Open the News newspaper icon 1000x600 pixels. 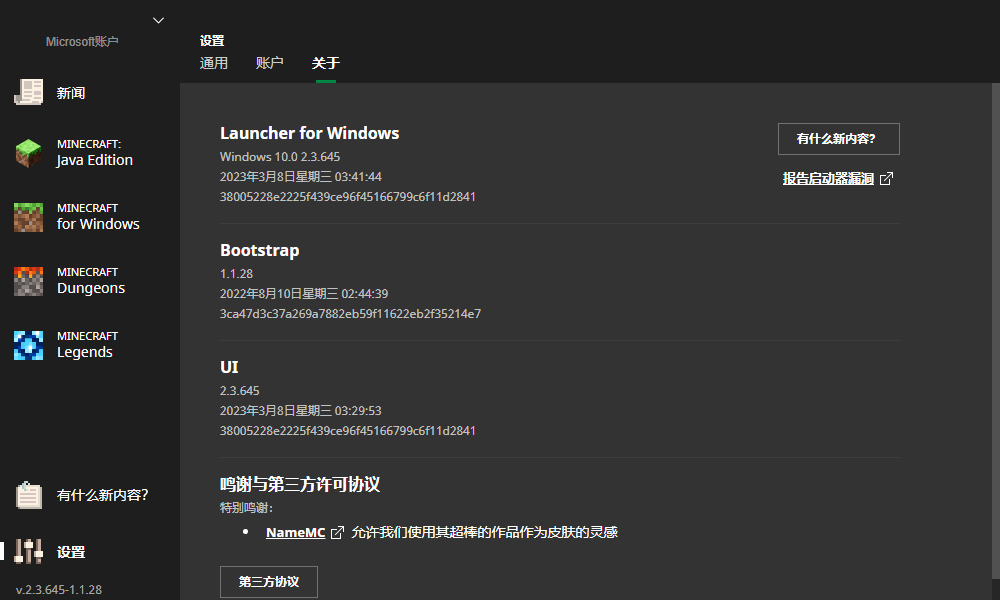point(29,92)
